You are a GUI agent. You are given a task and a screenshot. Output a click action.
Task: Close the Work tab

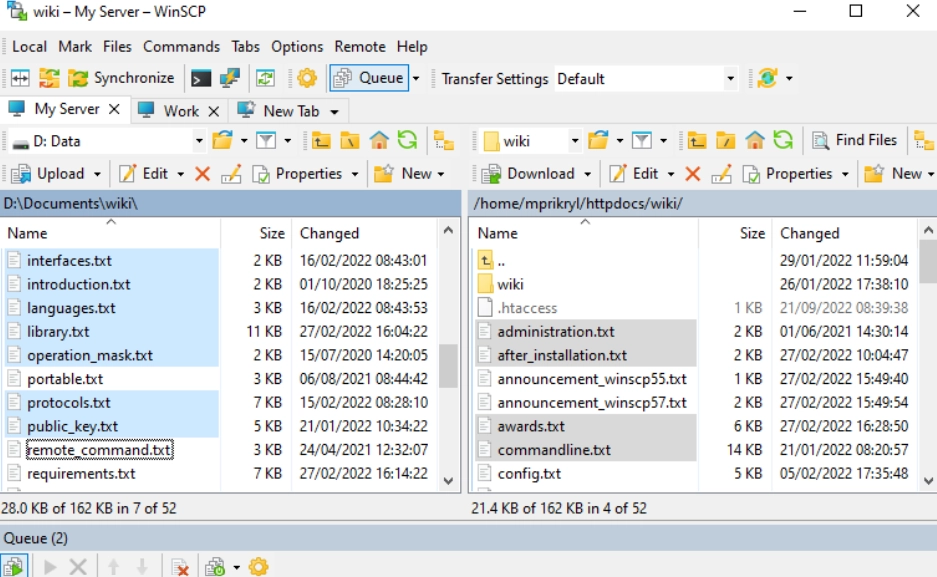pyautogui.click(x=214, y=111)
